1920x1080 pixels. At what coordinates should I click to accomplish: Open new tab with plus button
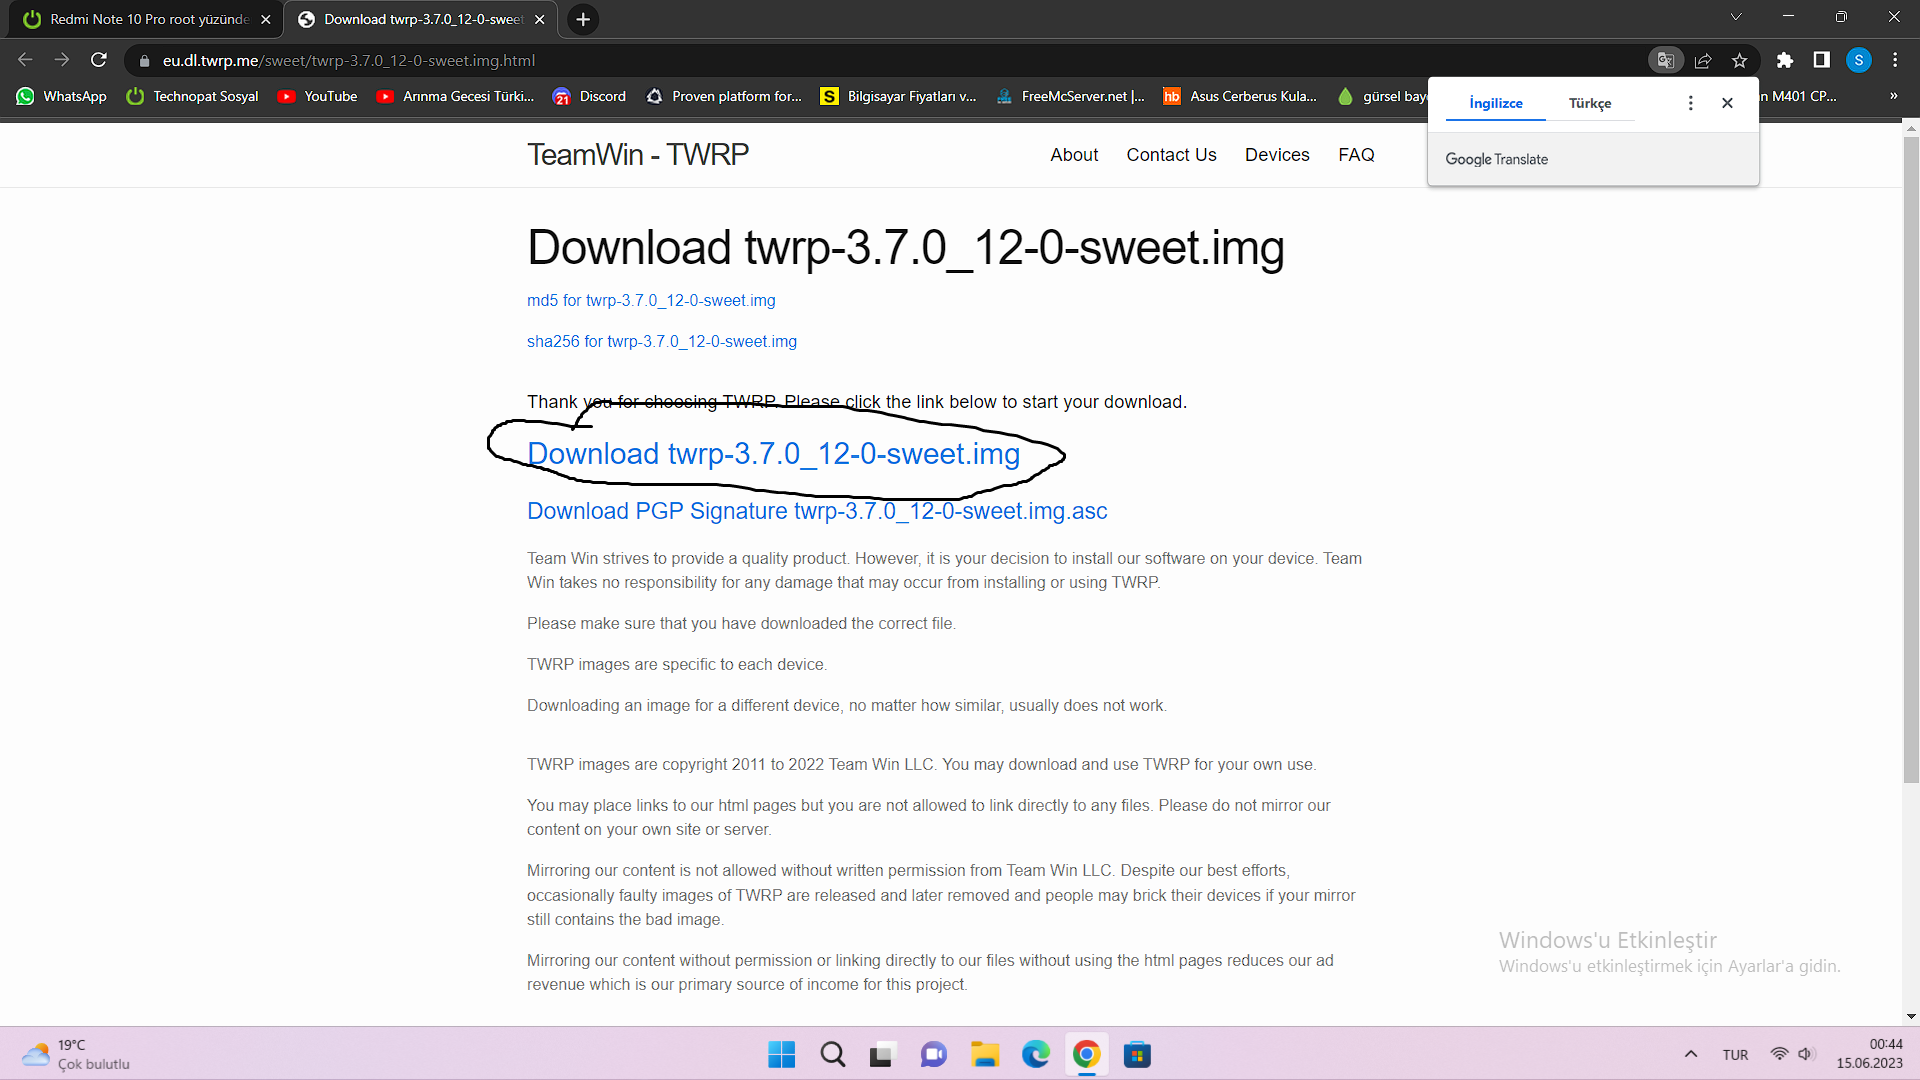(x=583, y=19)
